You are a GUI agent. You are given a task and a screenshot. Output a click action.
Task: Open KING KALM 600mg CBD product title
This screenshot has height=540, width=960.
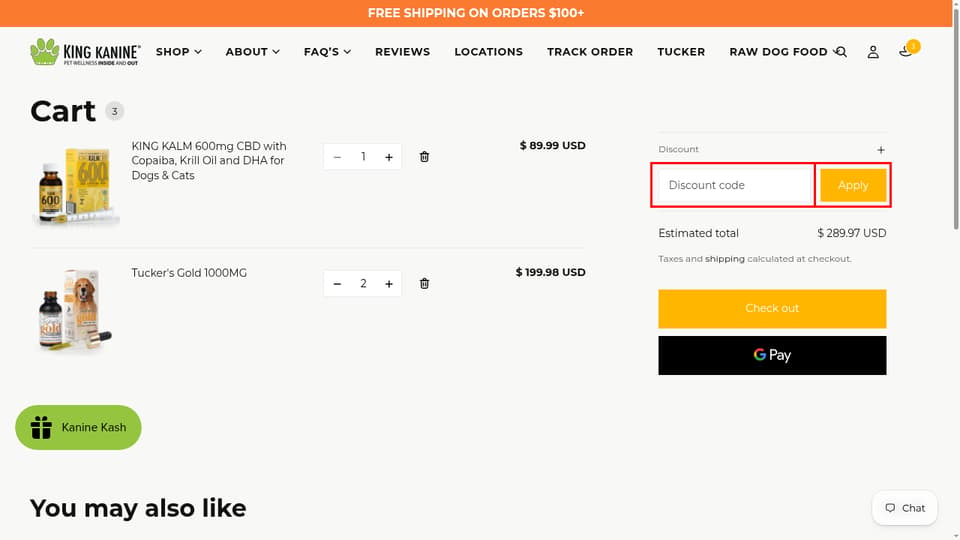209,160
